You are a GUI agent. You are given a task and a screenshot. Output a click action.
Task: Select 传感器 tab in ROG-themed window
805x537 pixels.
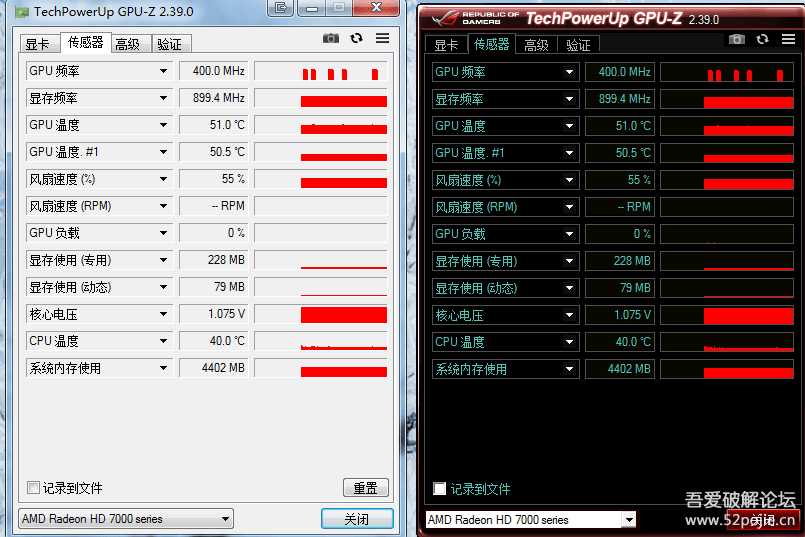[x=491, y=44]
